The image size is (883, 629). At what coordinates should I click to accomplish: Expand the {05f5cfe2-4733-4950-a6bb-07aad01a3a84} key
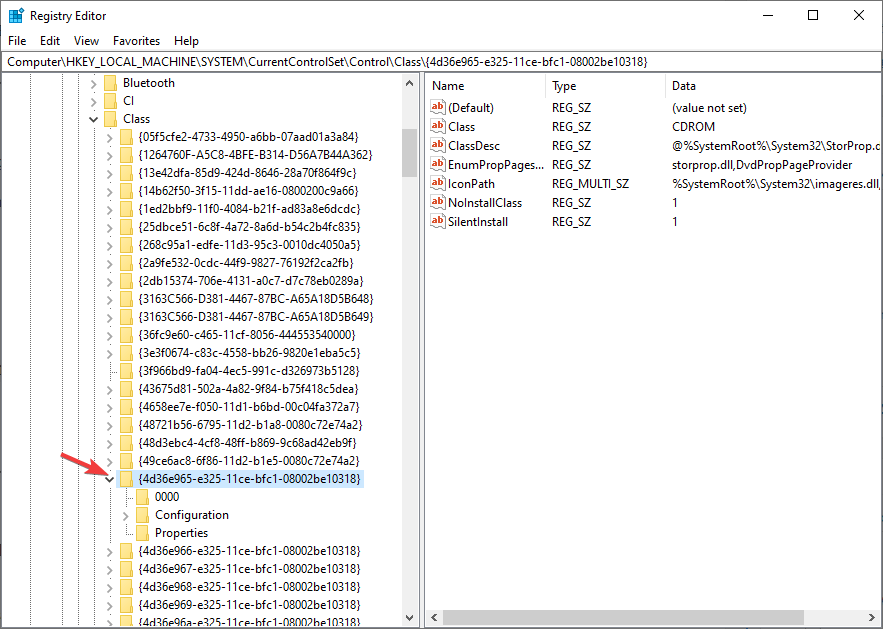[x=110, y=137]
